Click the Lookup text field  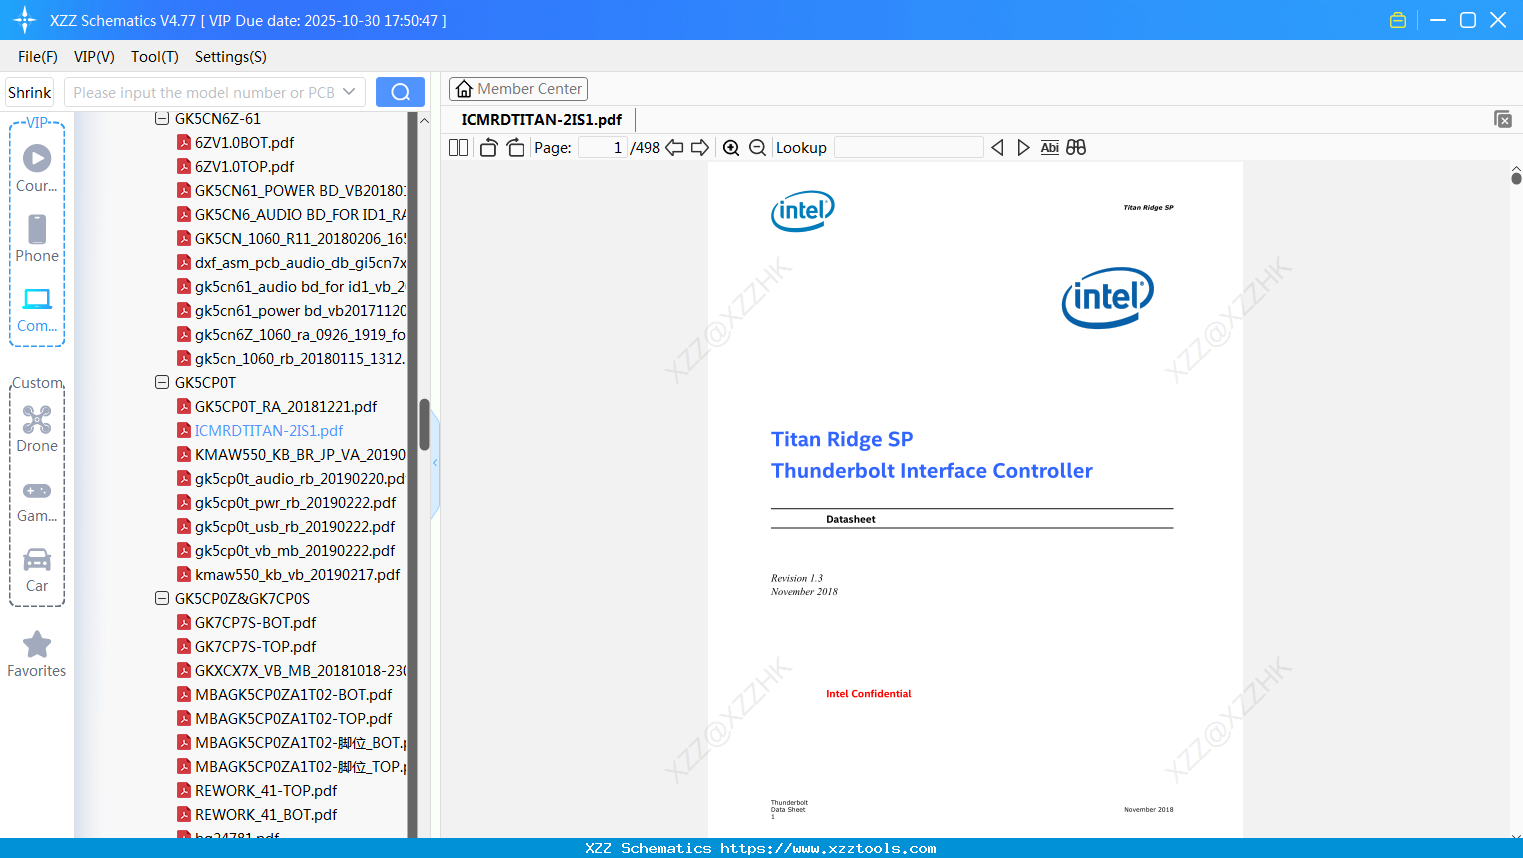click(x=908, y=148)
